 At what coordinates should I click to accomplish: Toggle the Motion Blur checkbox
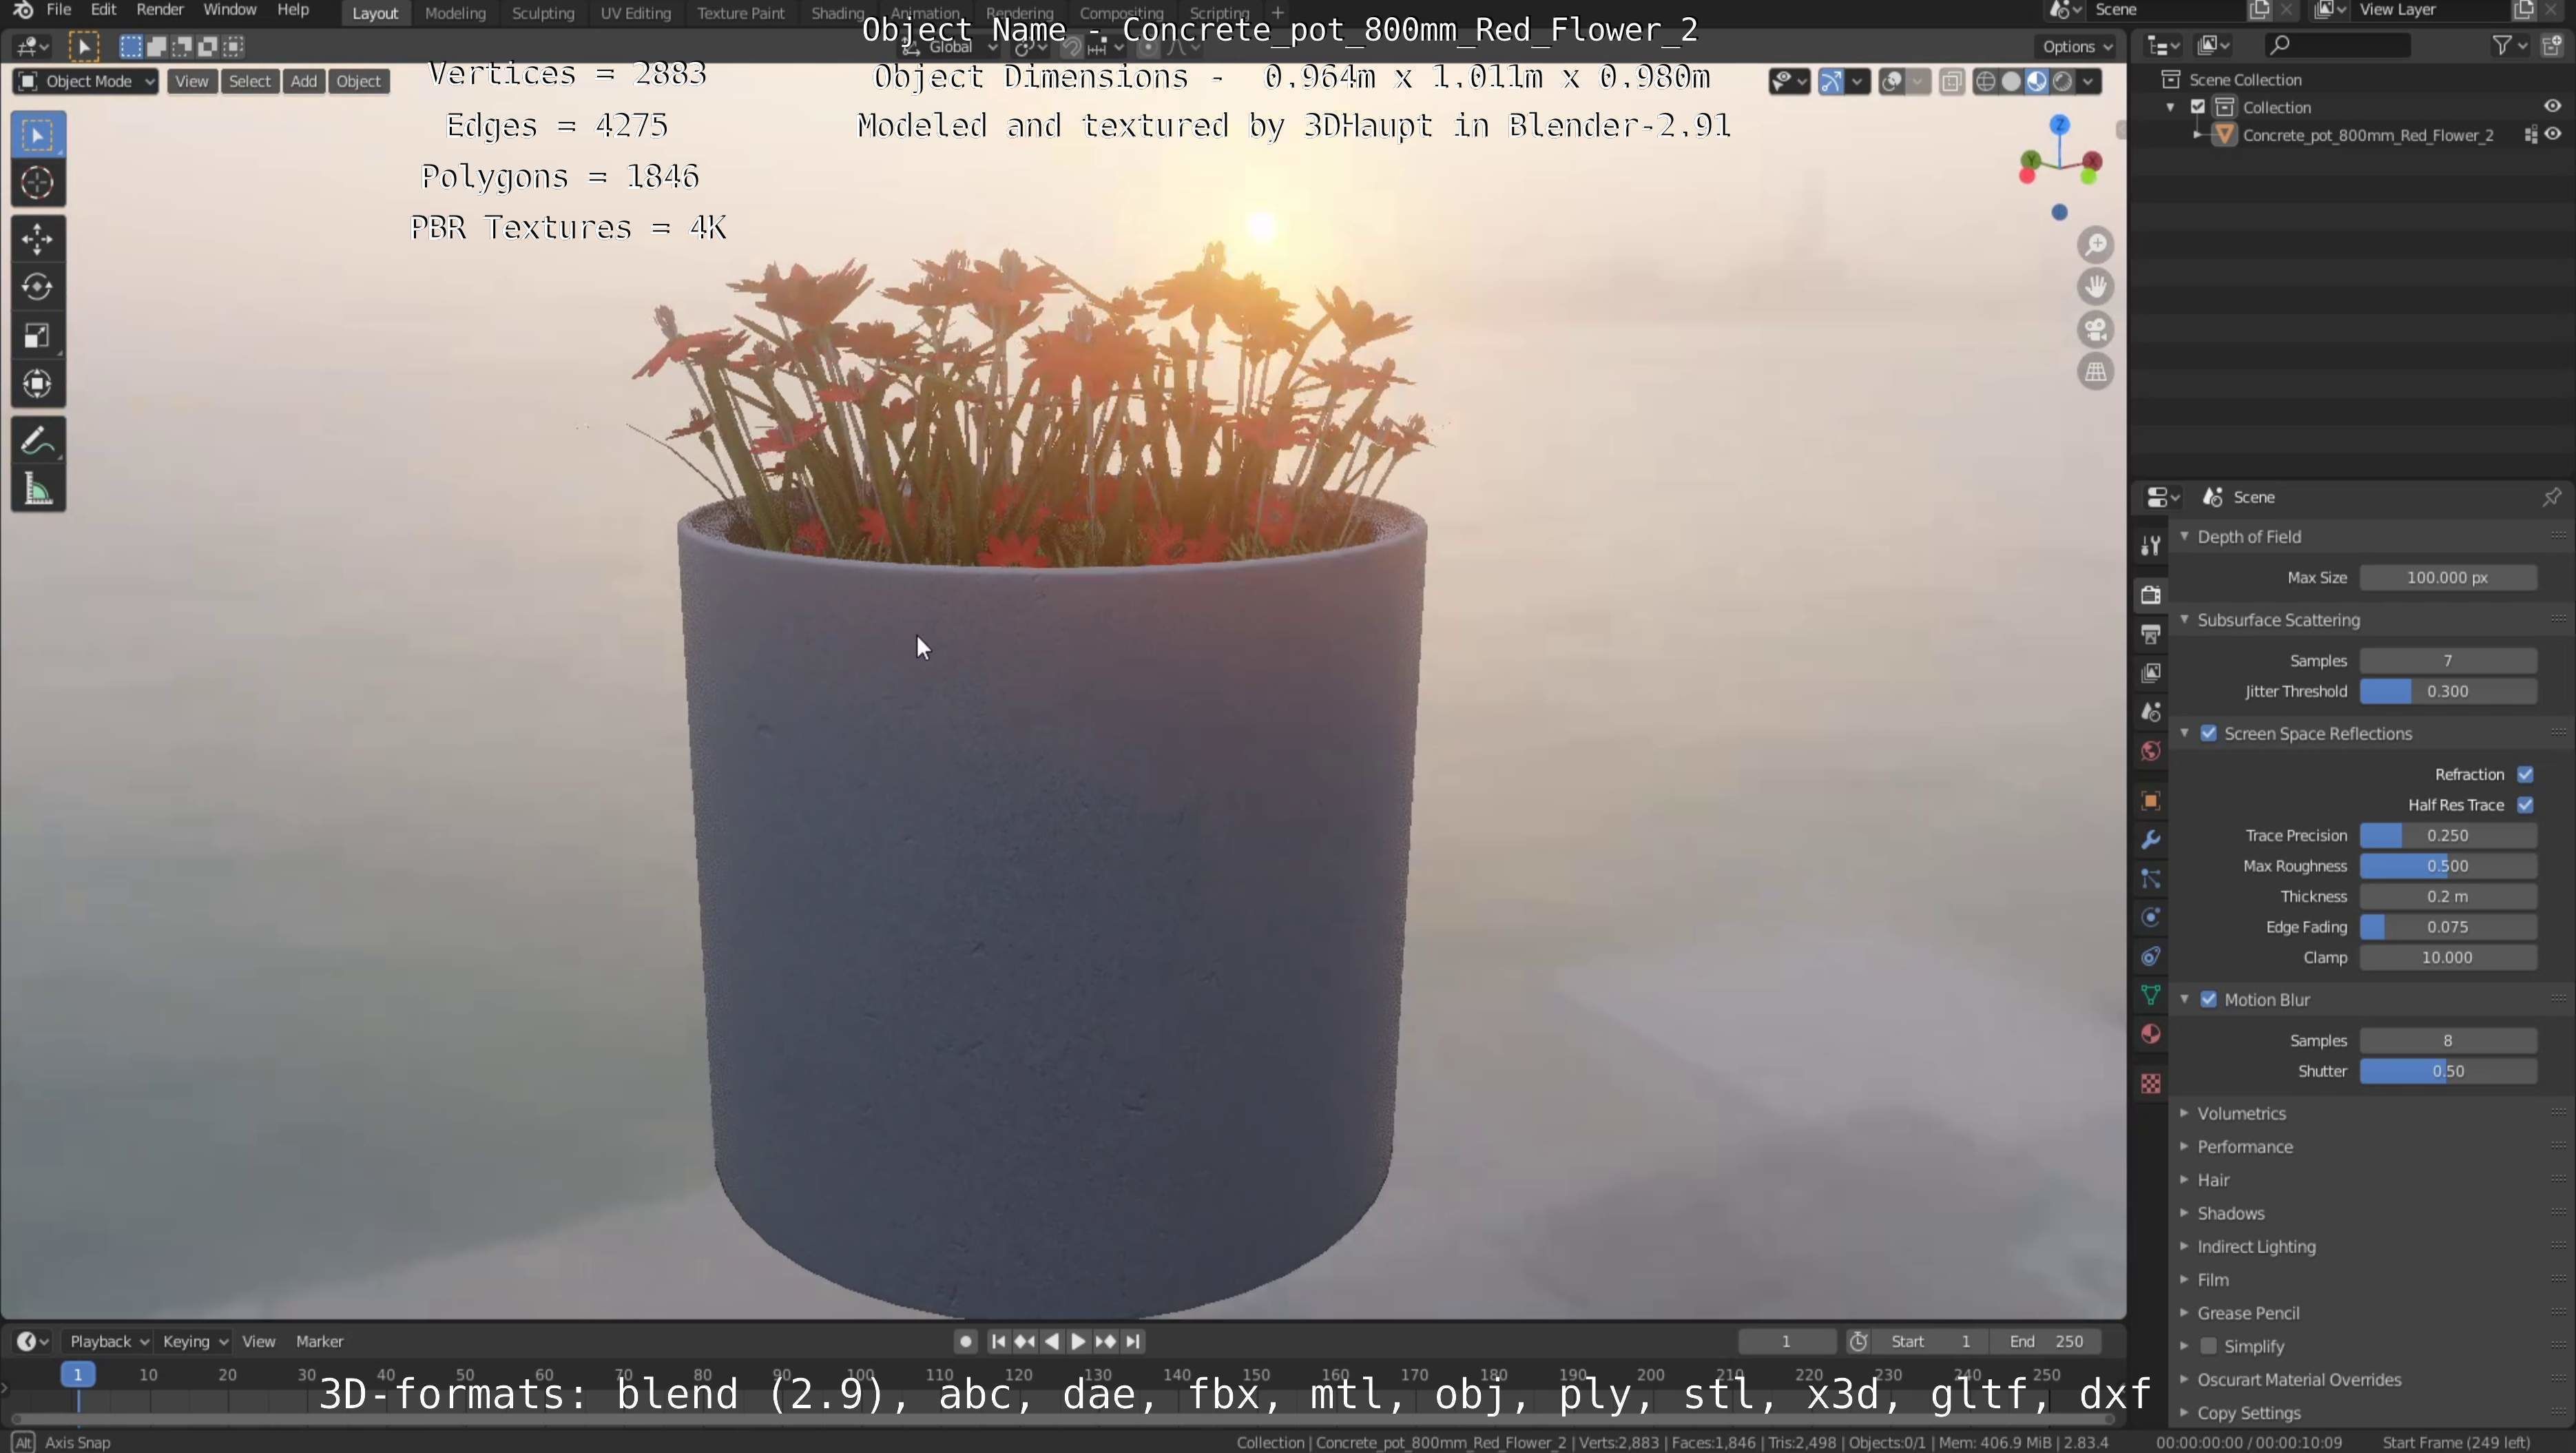click(x=2209, y=1000)
